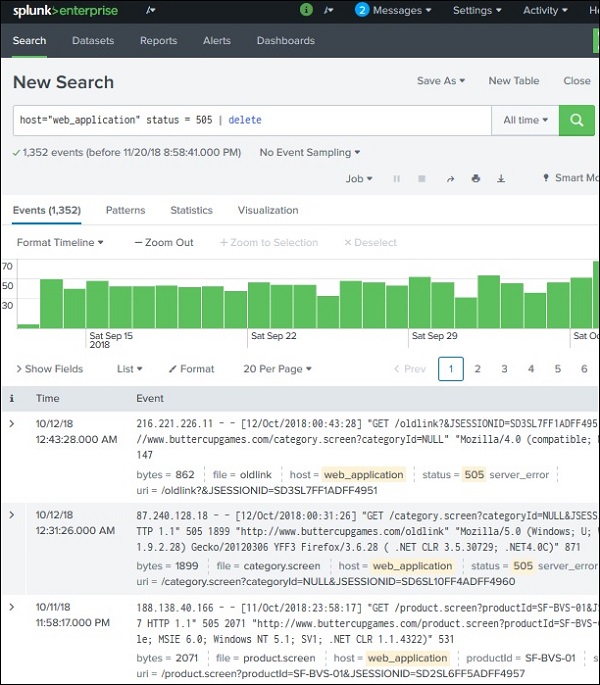Pause the running search job

click(x=397, y=179)
